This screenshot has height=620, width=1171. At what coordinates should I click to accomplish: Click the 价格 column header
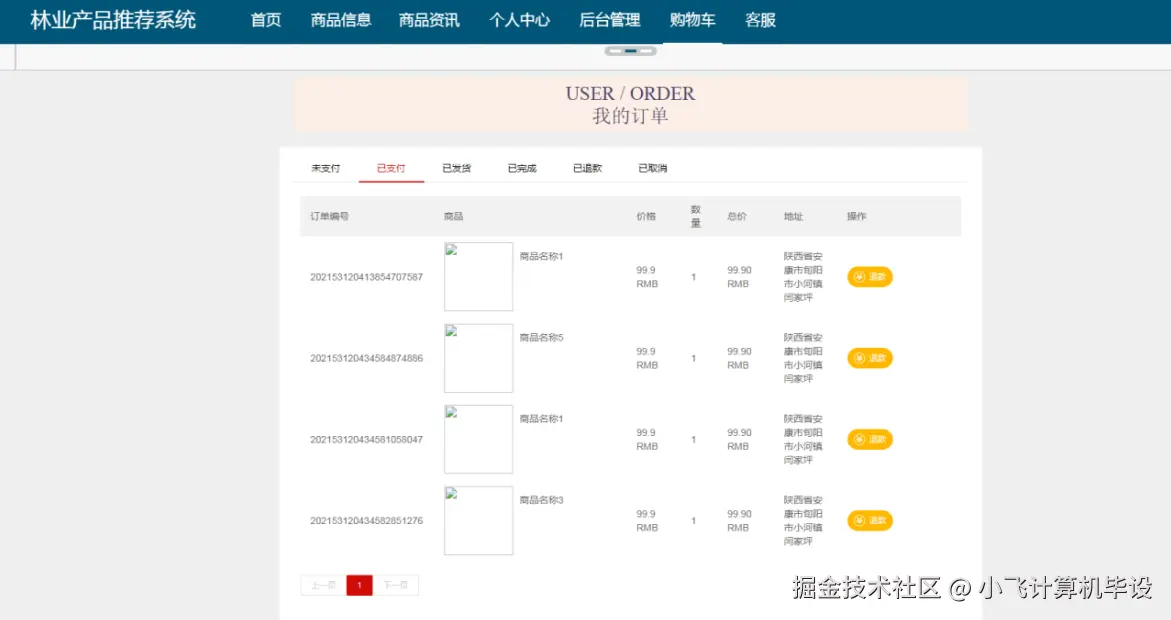(x=646, y=217)
